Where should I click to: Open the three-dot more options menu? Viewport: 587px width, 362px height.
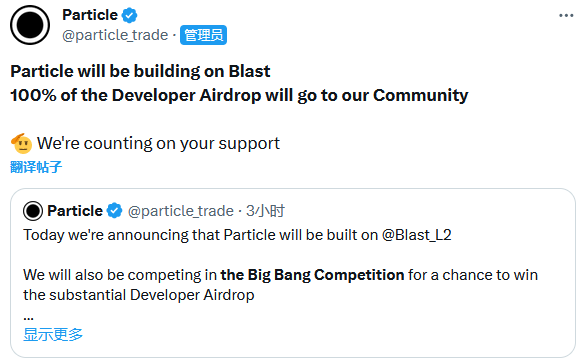tap(566, 15)
